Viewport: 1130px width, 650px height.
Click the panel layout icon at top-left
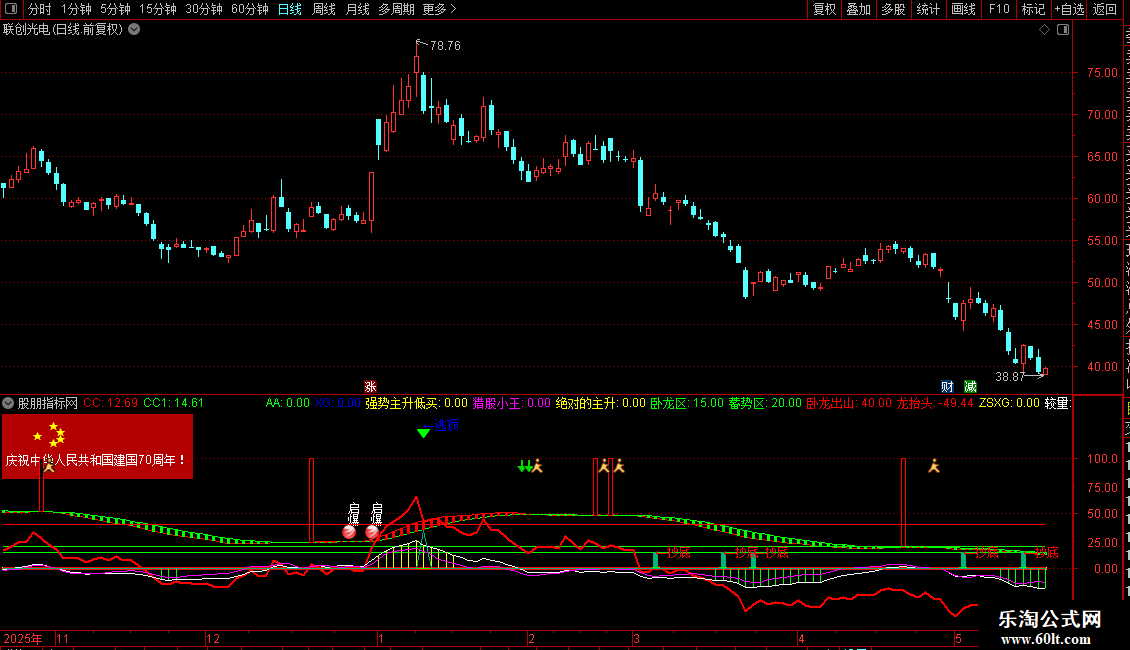tap(11, 9)
